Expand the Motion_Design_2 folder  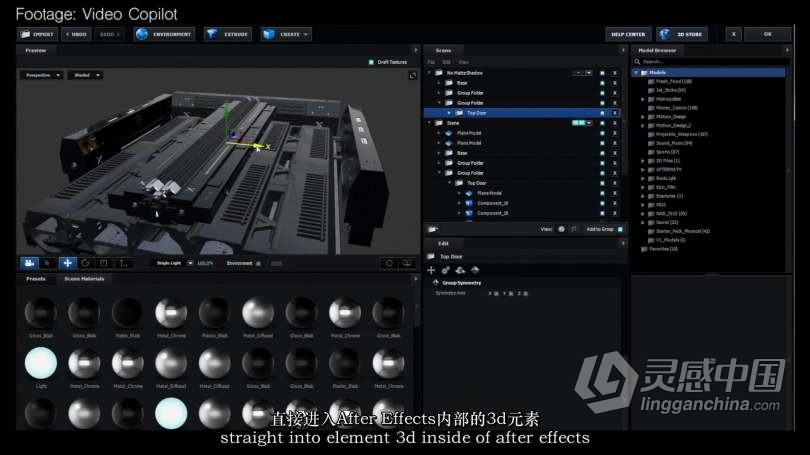pyautogui.click(x=643, y=125)
